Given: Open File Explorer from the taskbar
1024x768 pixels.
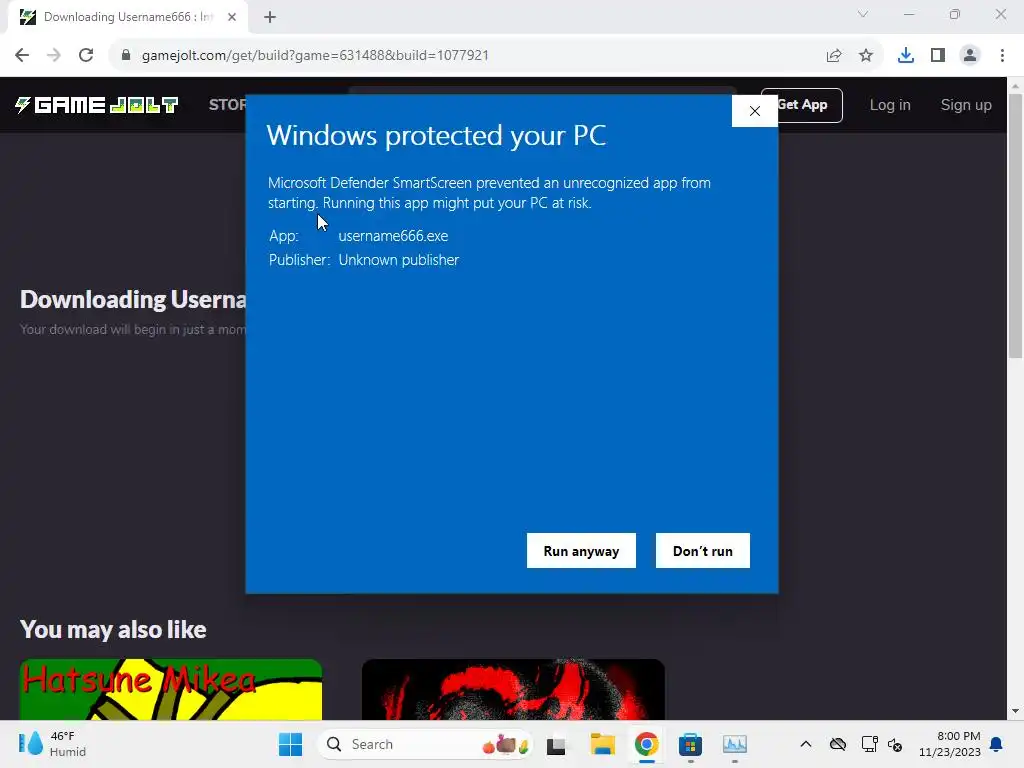Looking at the screenshot, I should coord(602,744).
